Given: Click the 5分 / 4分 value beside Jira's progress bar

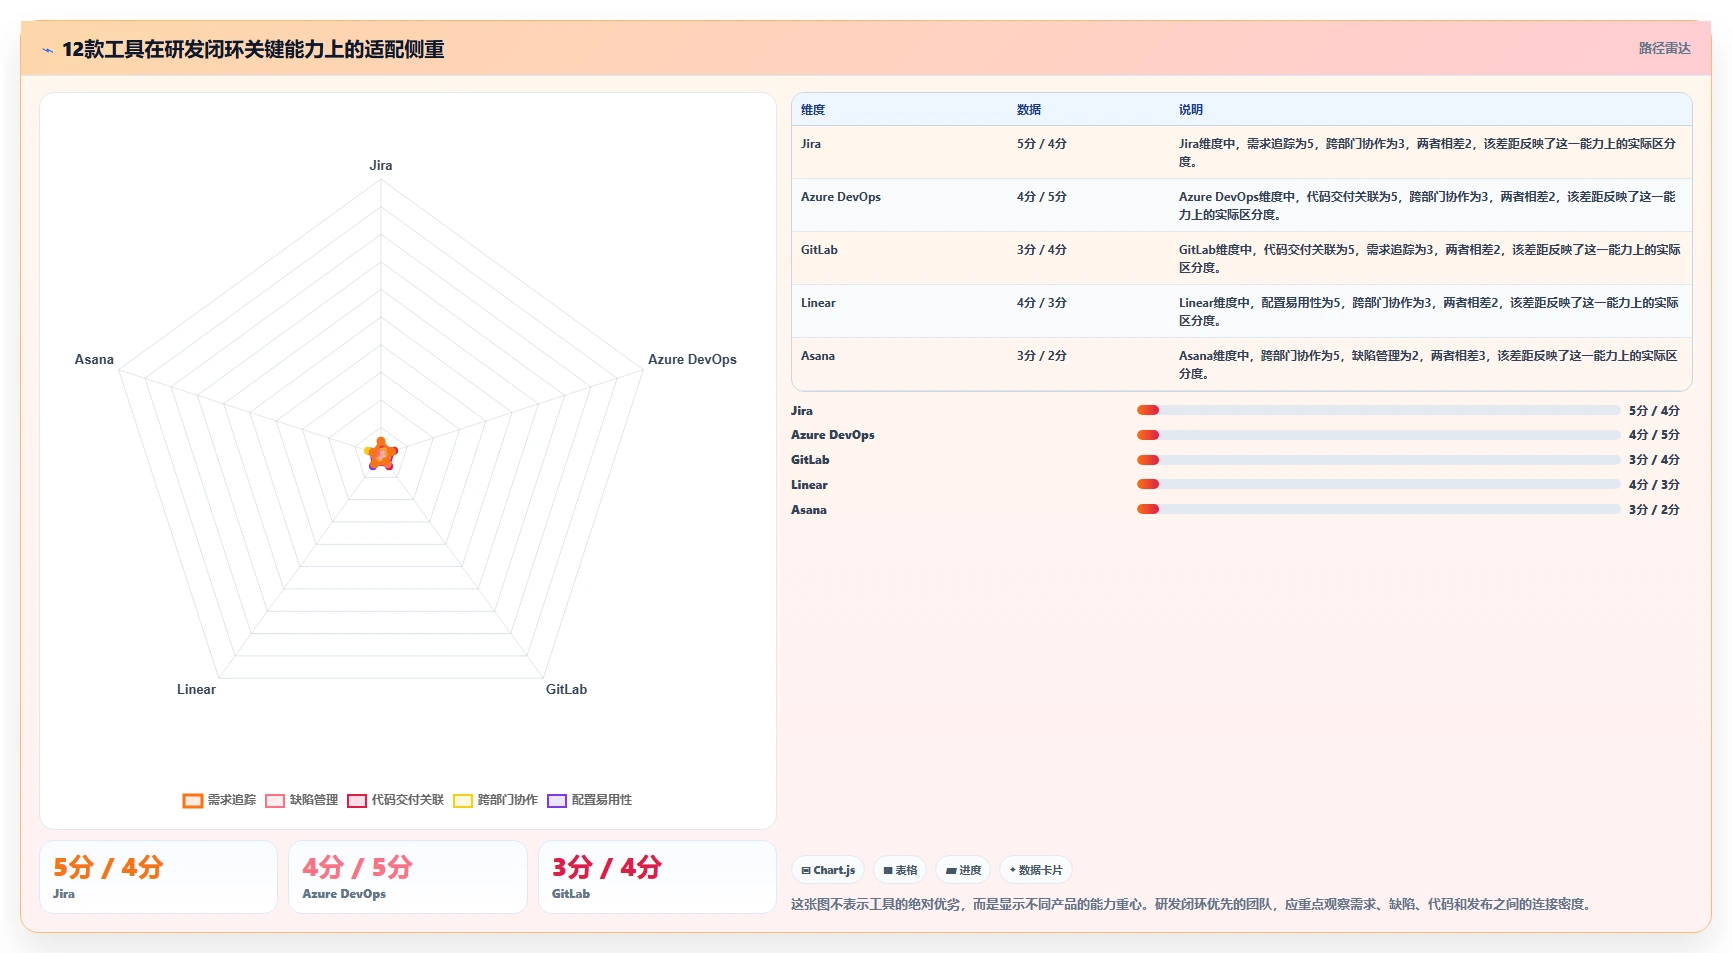Looking at the screenshot, I should (x=1654, y=411).
